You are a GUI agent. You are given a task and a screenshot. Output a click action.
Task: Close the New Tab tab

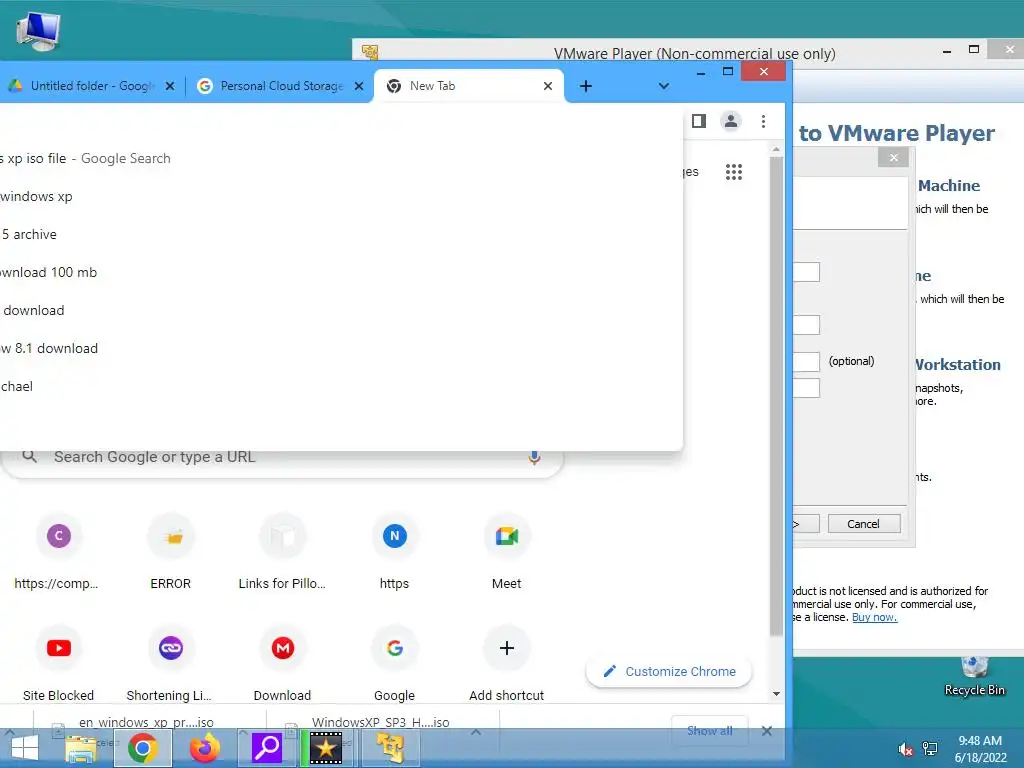point(548,86)
